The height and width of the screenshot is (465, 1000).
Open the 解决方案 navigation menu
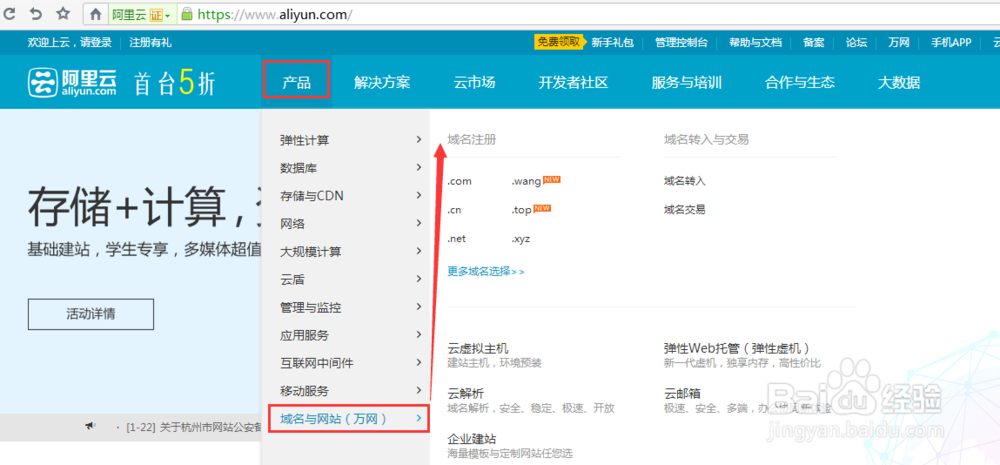click(x=382, y=82)
